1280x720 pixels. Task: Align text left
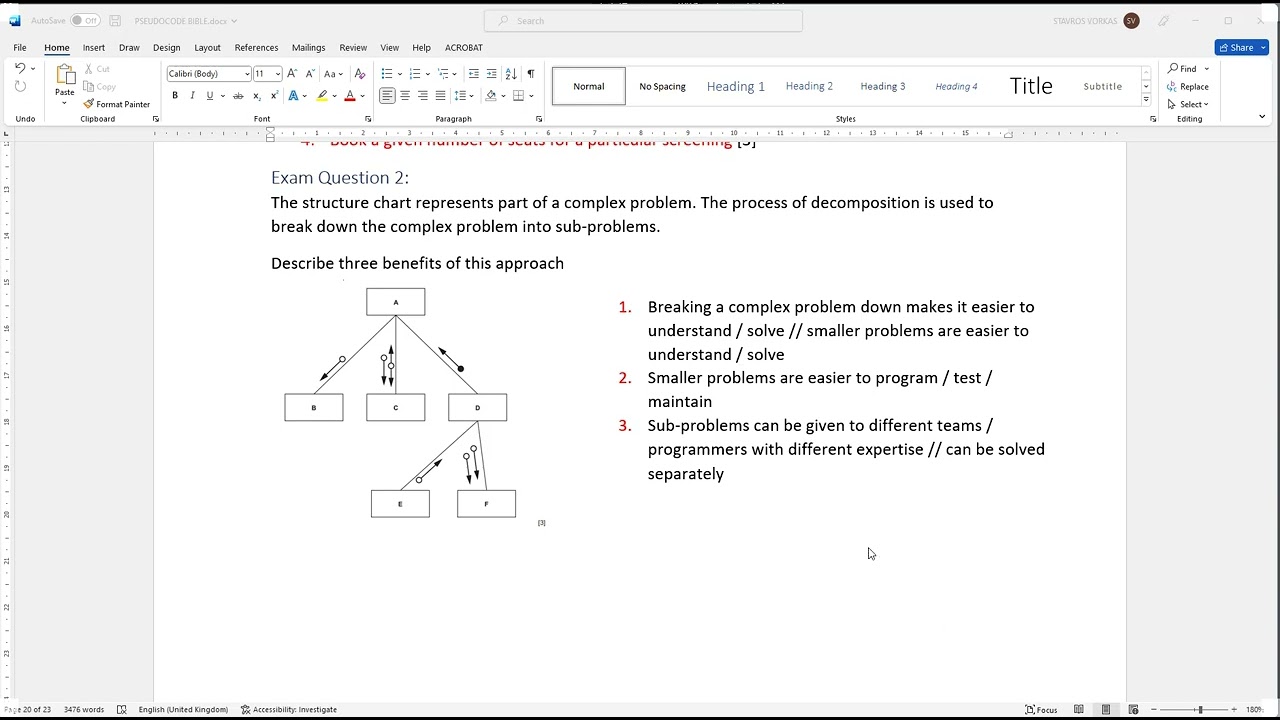pyautogui.click(x=387, y=96)
